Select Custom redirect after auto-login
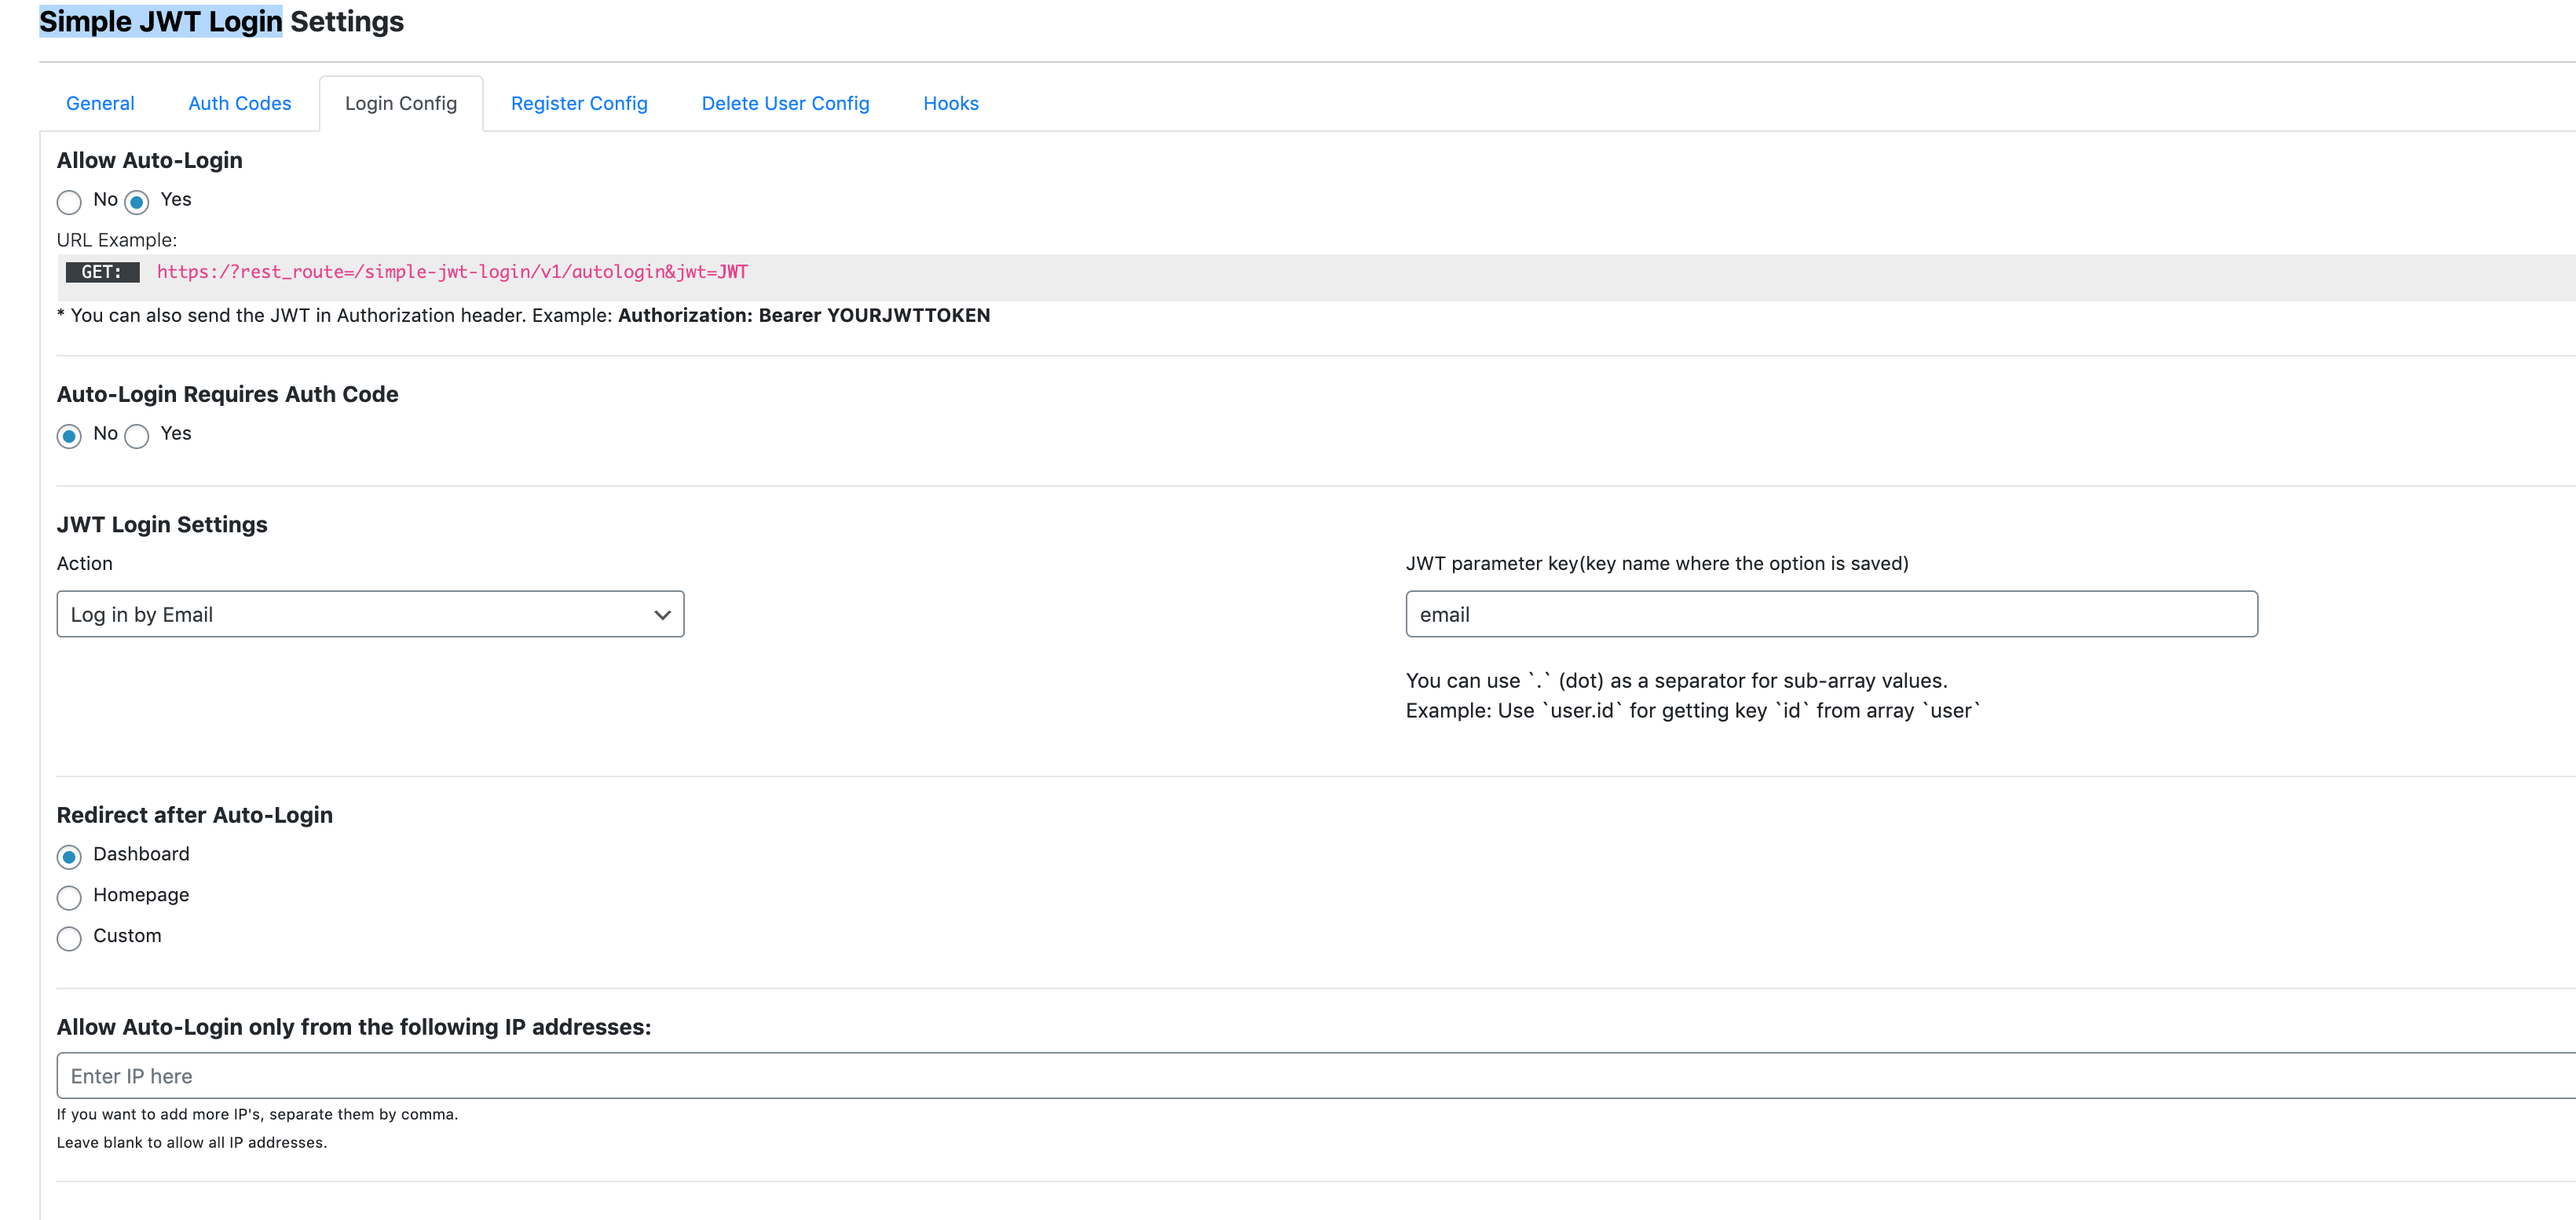Viewport: 2576px width, 1220px height. tap(69, 938)
